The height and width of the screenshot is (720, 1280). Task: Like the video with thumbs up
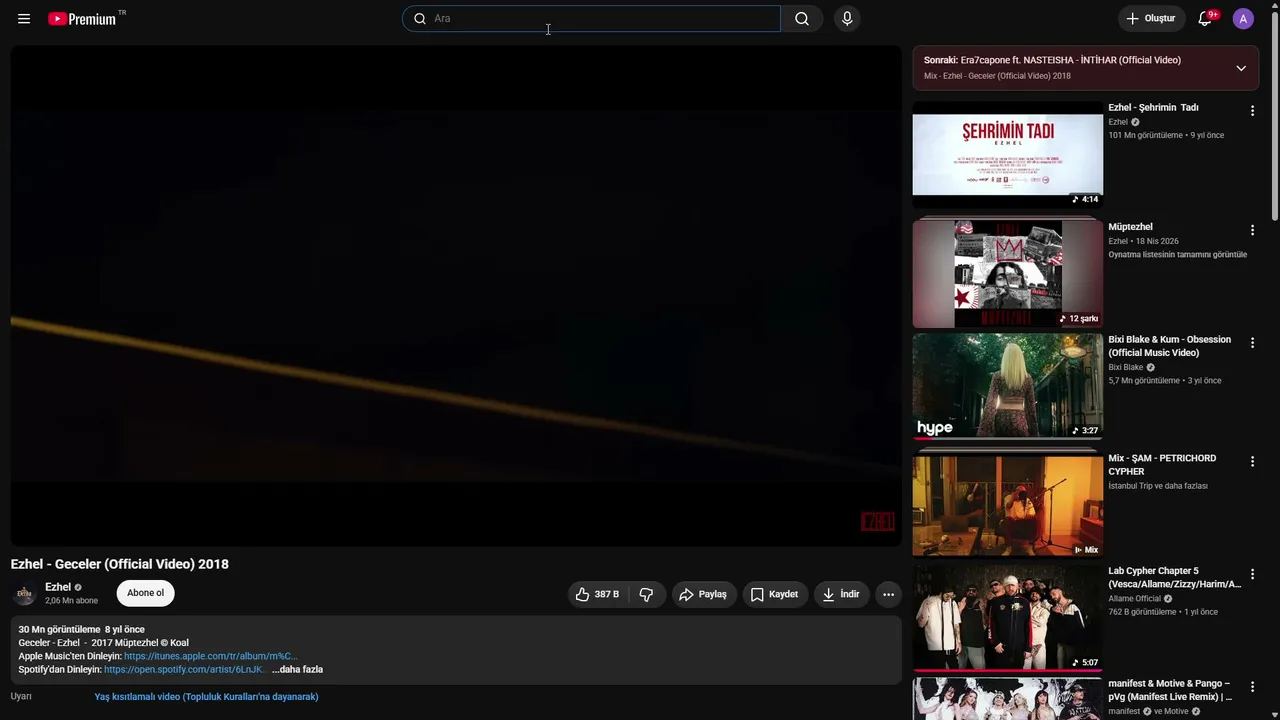pos(597,594)
